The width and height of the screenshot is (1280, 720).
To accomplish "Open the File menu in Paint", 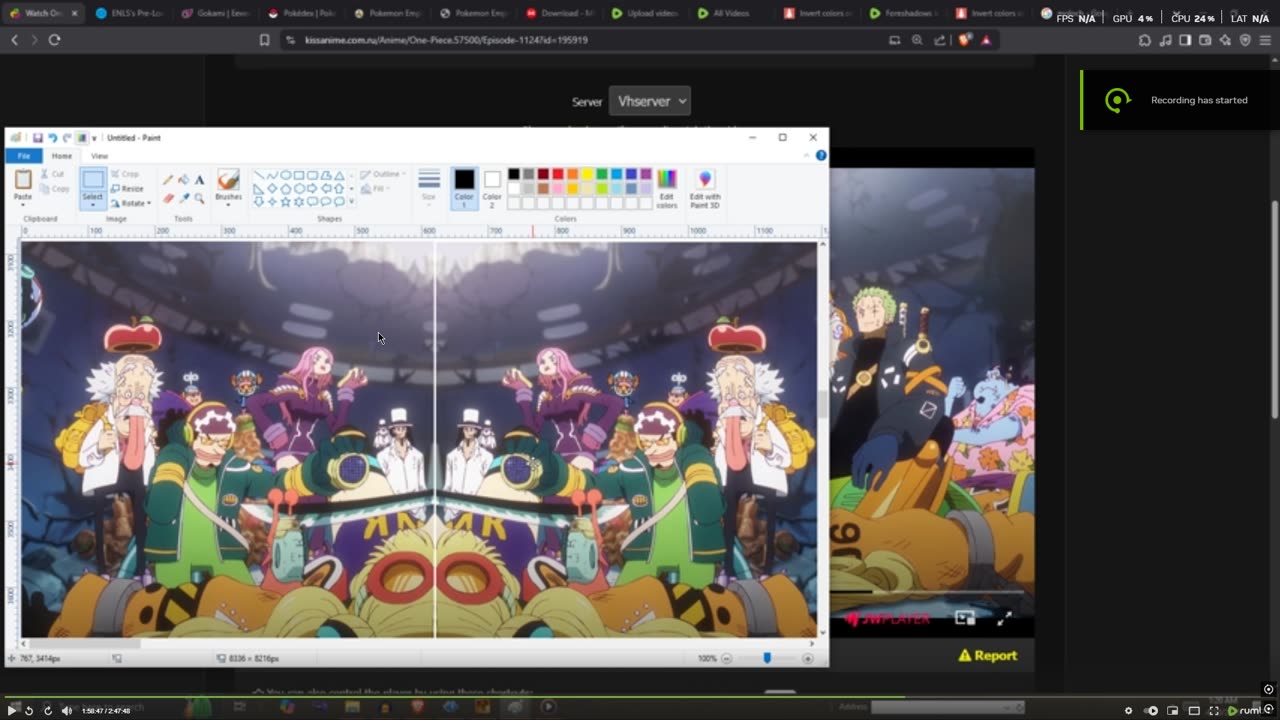I will tap(23, 156).
